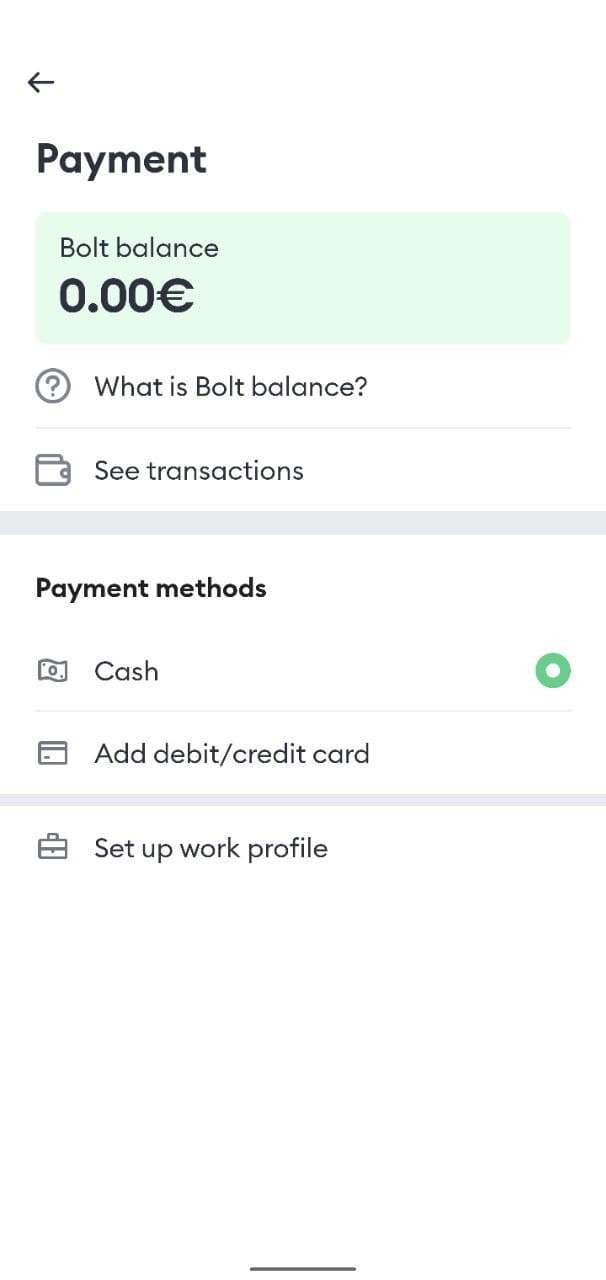The width and height of the screenshot is (606, 1280).
Task: Click the question mark icon beside Bolt balance info
Action: click(53, 386)
